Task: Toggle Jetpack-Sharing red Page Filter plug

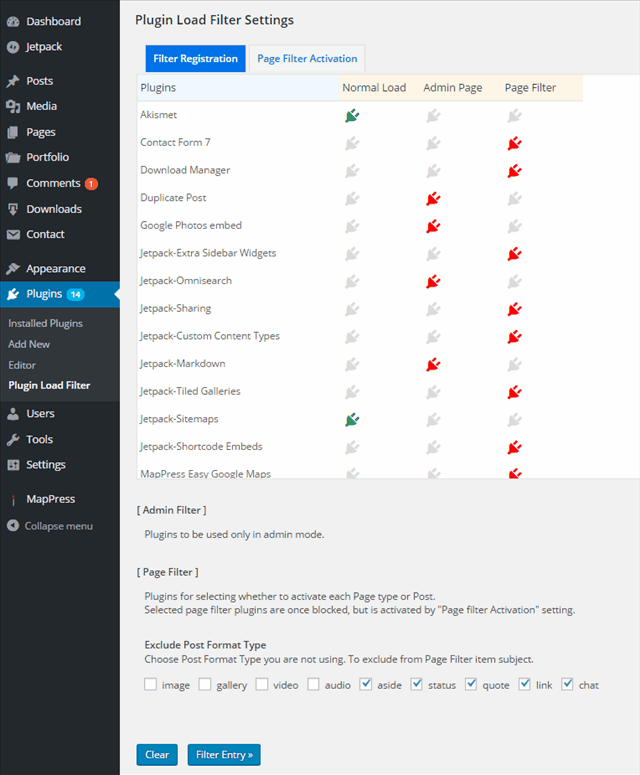Action: coord(514,310)
